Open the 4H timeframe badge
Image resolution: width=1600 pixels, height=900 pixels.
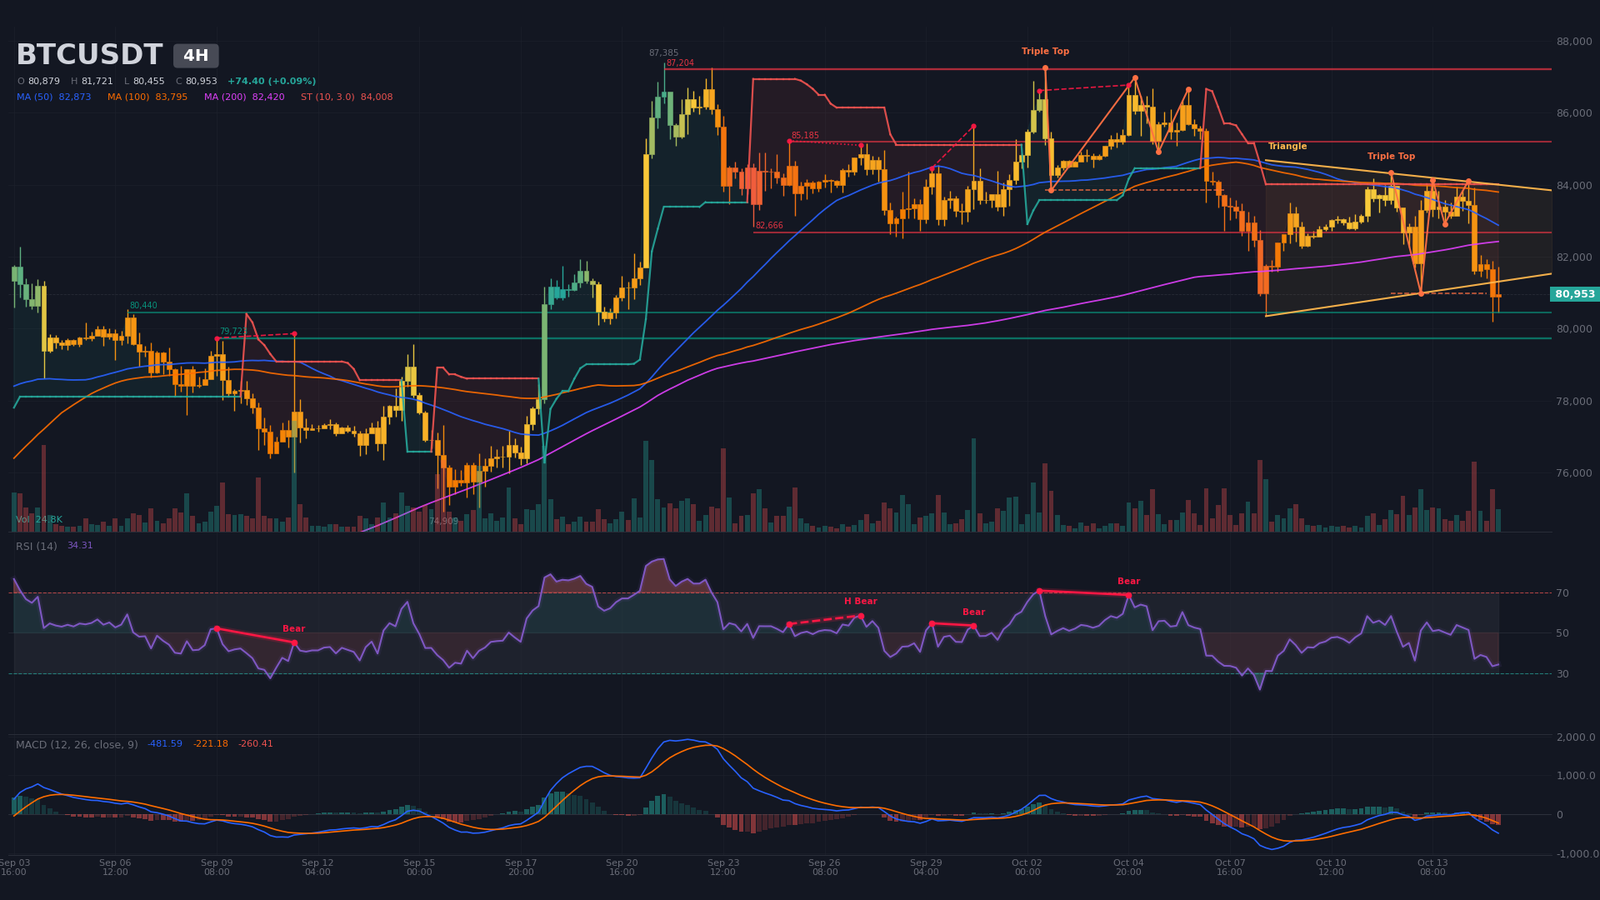[x=196, y=56]
